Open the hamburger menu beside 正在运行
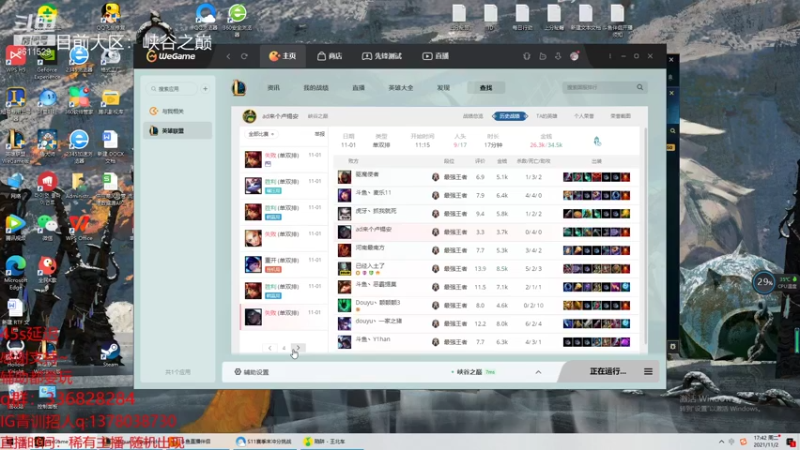This screenshot has width=800, height=450. pos(648,371)
